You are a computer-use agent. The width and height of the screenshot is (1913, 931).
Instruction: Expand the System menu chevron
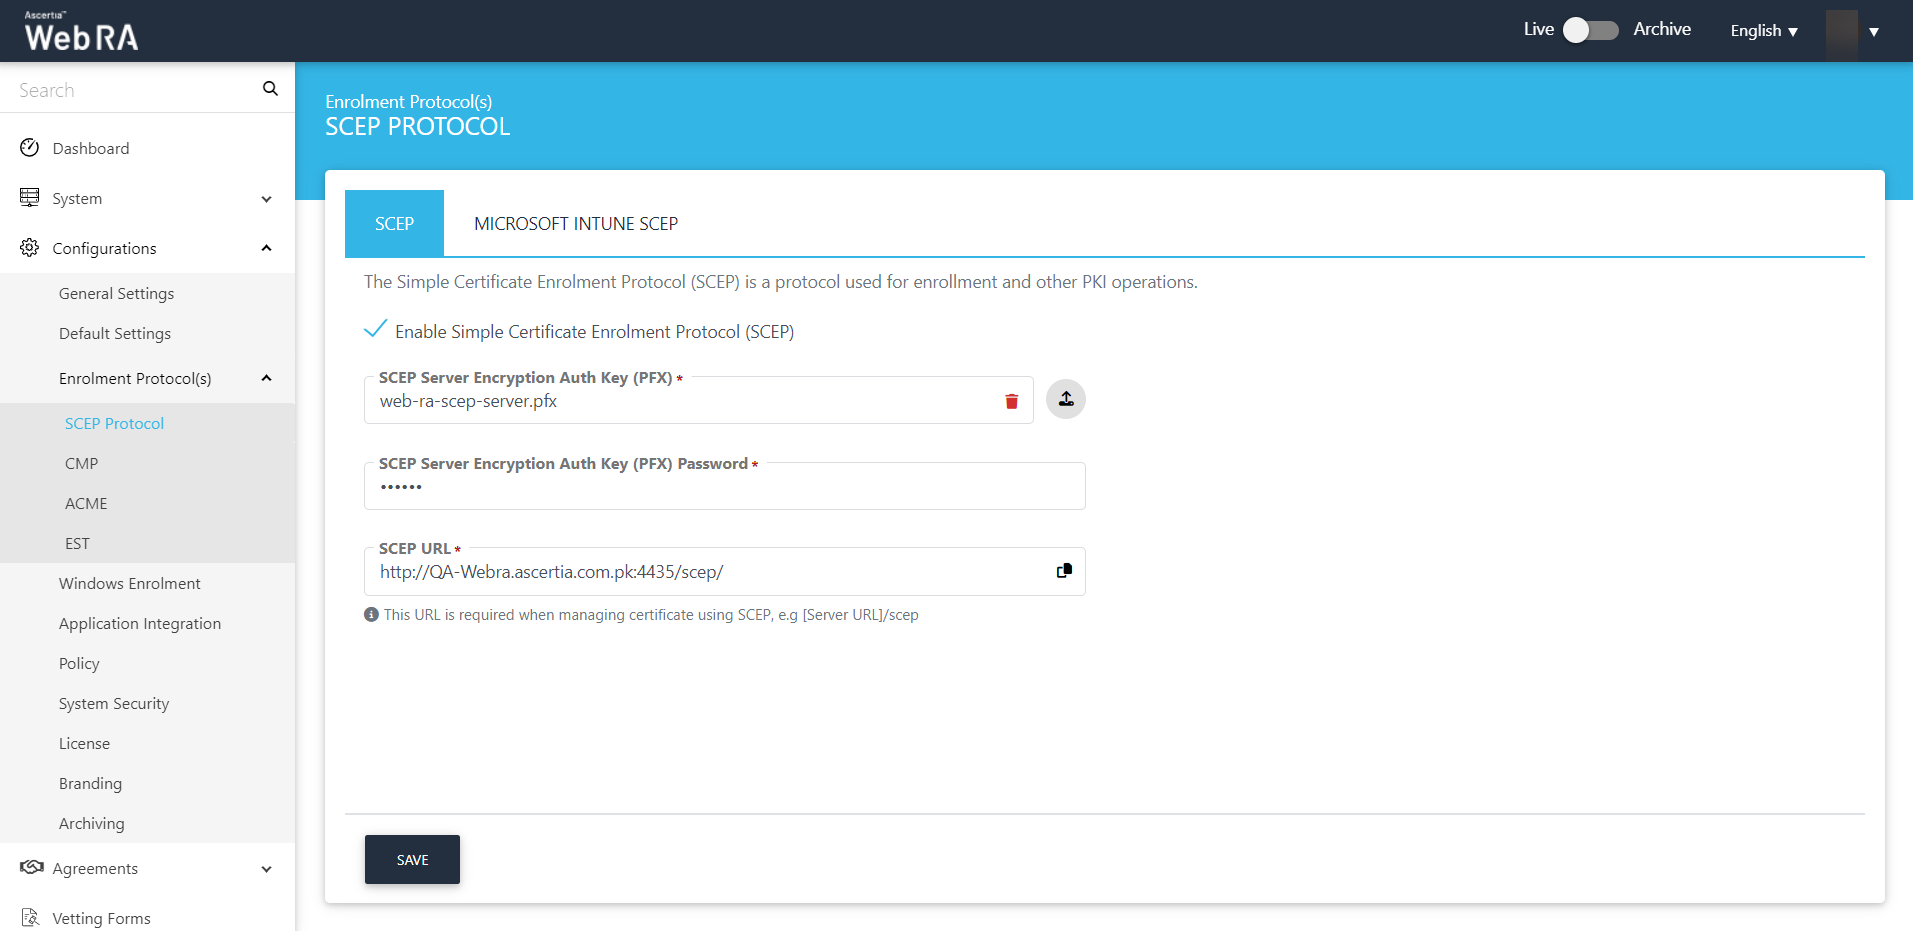coord(266,199)
